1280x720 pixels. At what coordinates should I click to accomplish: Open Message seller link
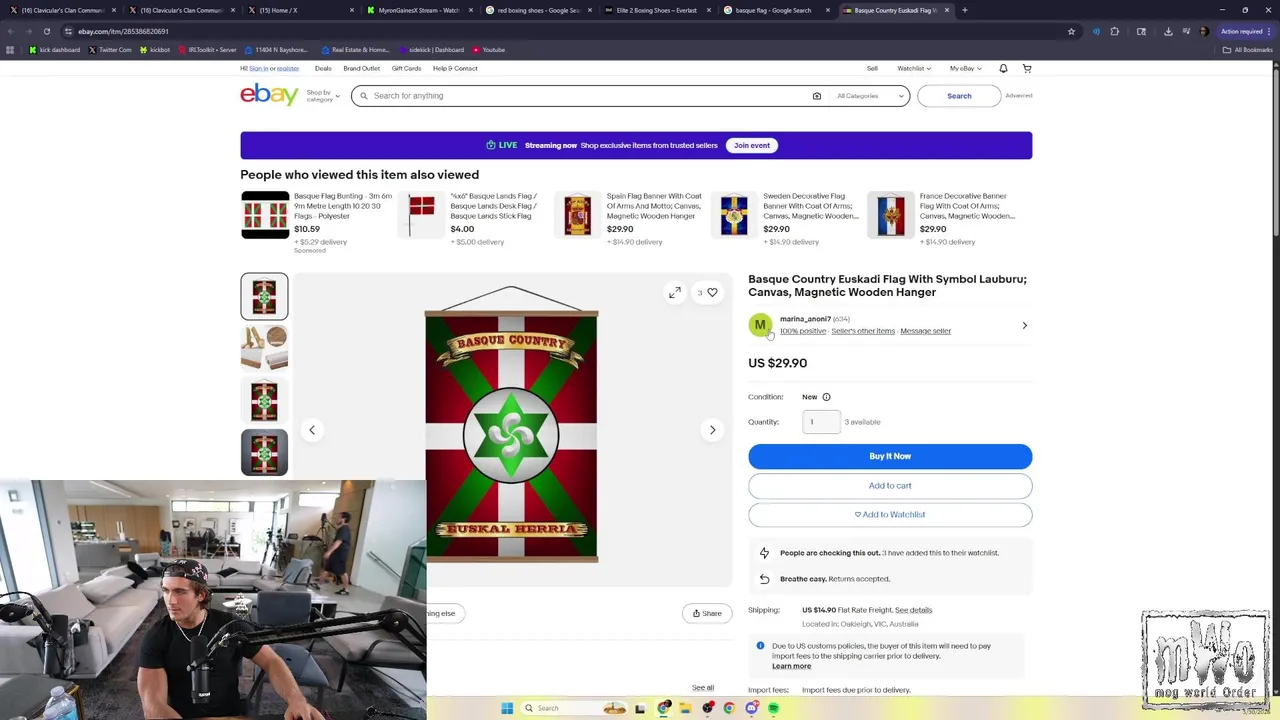click(x=925, y=331)
